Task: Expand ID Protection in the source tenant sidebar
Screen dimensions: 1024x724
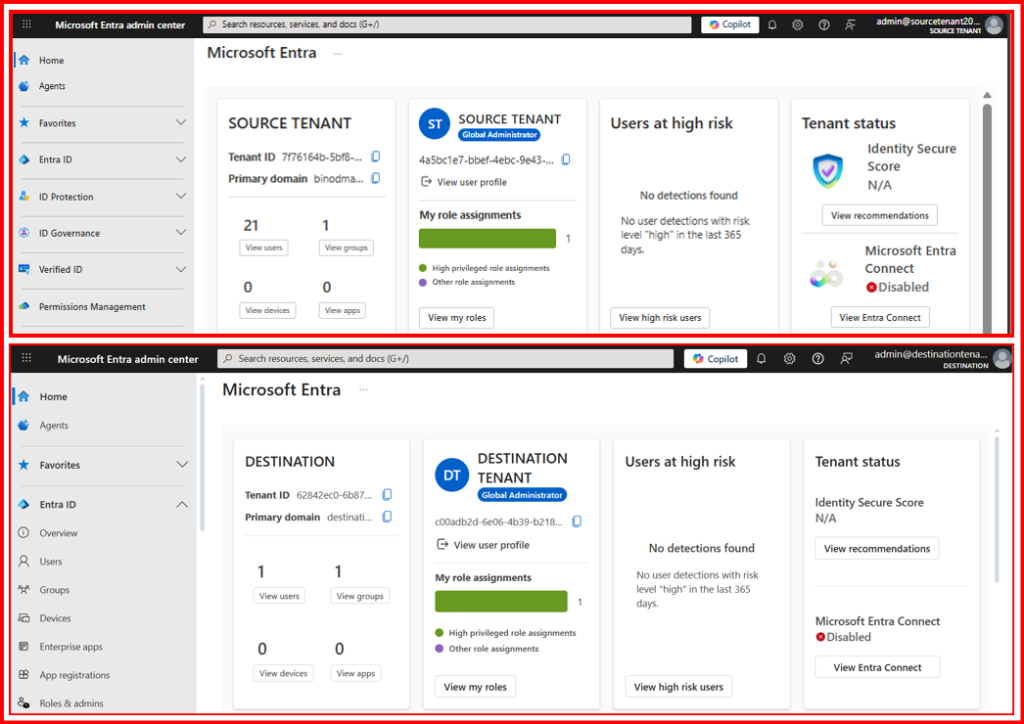Action: (x=180, y=197)
